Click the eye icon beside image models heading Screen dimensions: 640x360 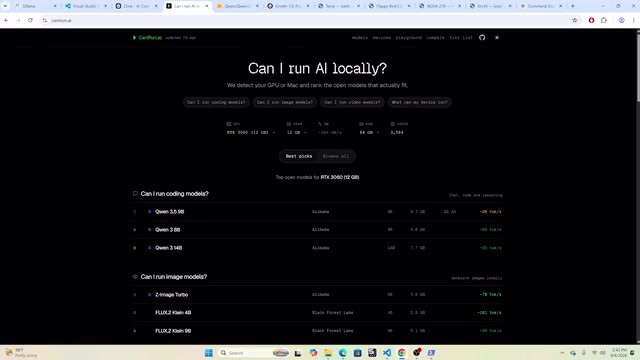pos(135,277)
